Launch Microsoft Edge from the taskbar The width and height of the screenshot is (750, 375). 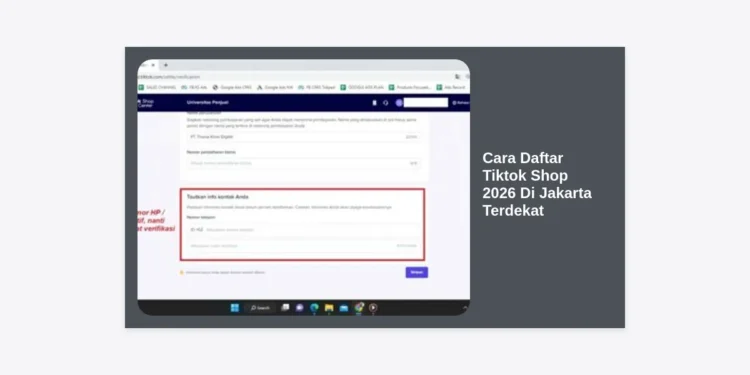tap(314, 308)
